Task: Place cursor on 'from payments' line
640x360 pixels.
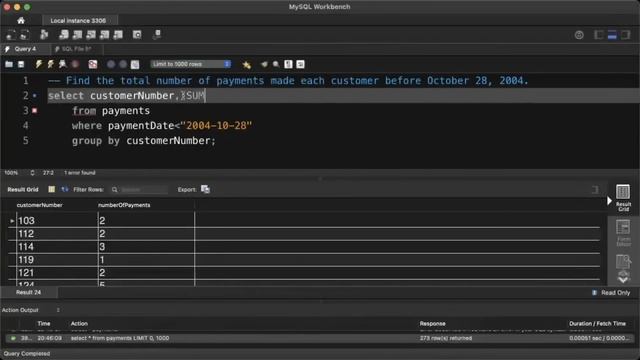Action: tap(111, 111)
